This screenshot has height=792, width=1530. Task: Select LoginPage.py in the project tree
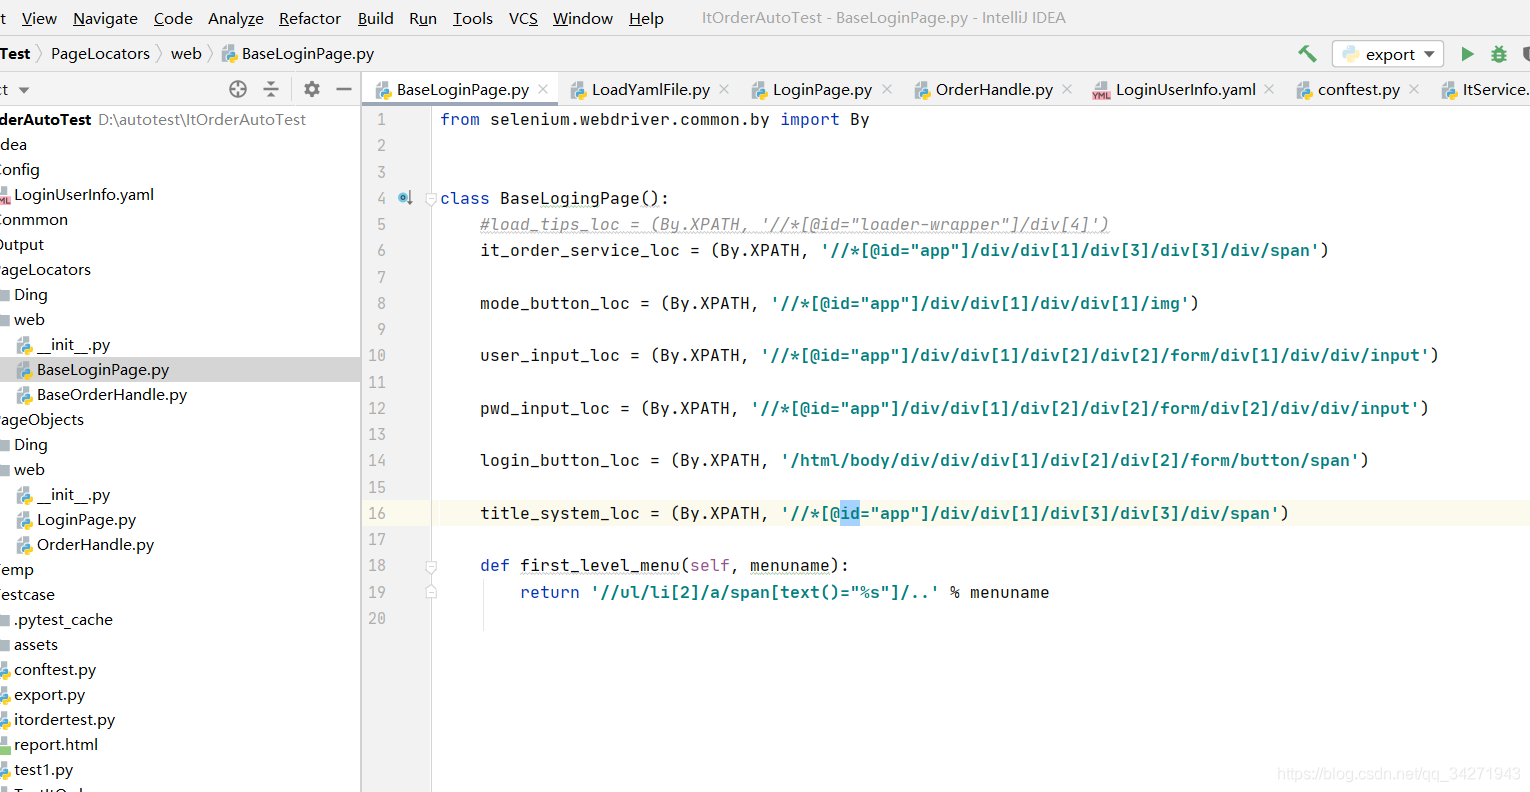coord(86,519)
